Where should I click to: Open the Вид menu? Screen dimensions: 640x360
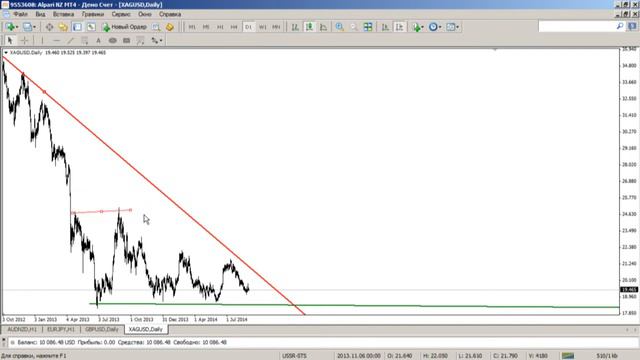(40, 14)
